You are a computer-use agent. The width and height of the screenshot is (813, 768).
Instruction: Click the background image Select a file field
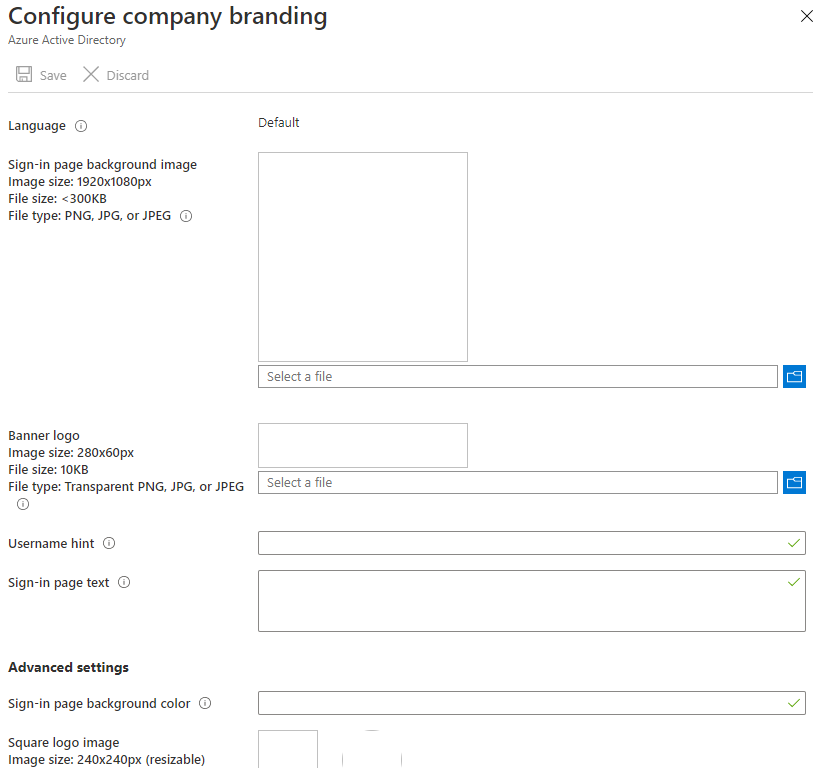pyautogui.click(x=517, y=376)
